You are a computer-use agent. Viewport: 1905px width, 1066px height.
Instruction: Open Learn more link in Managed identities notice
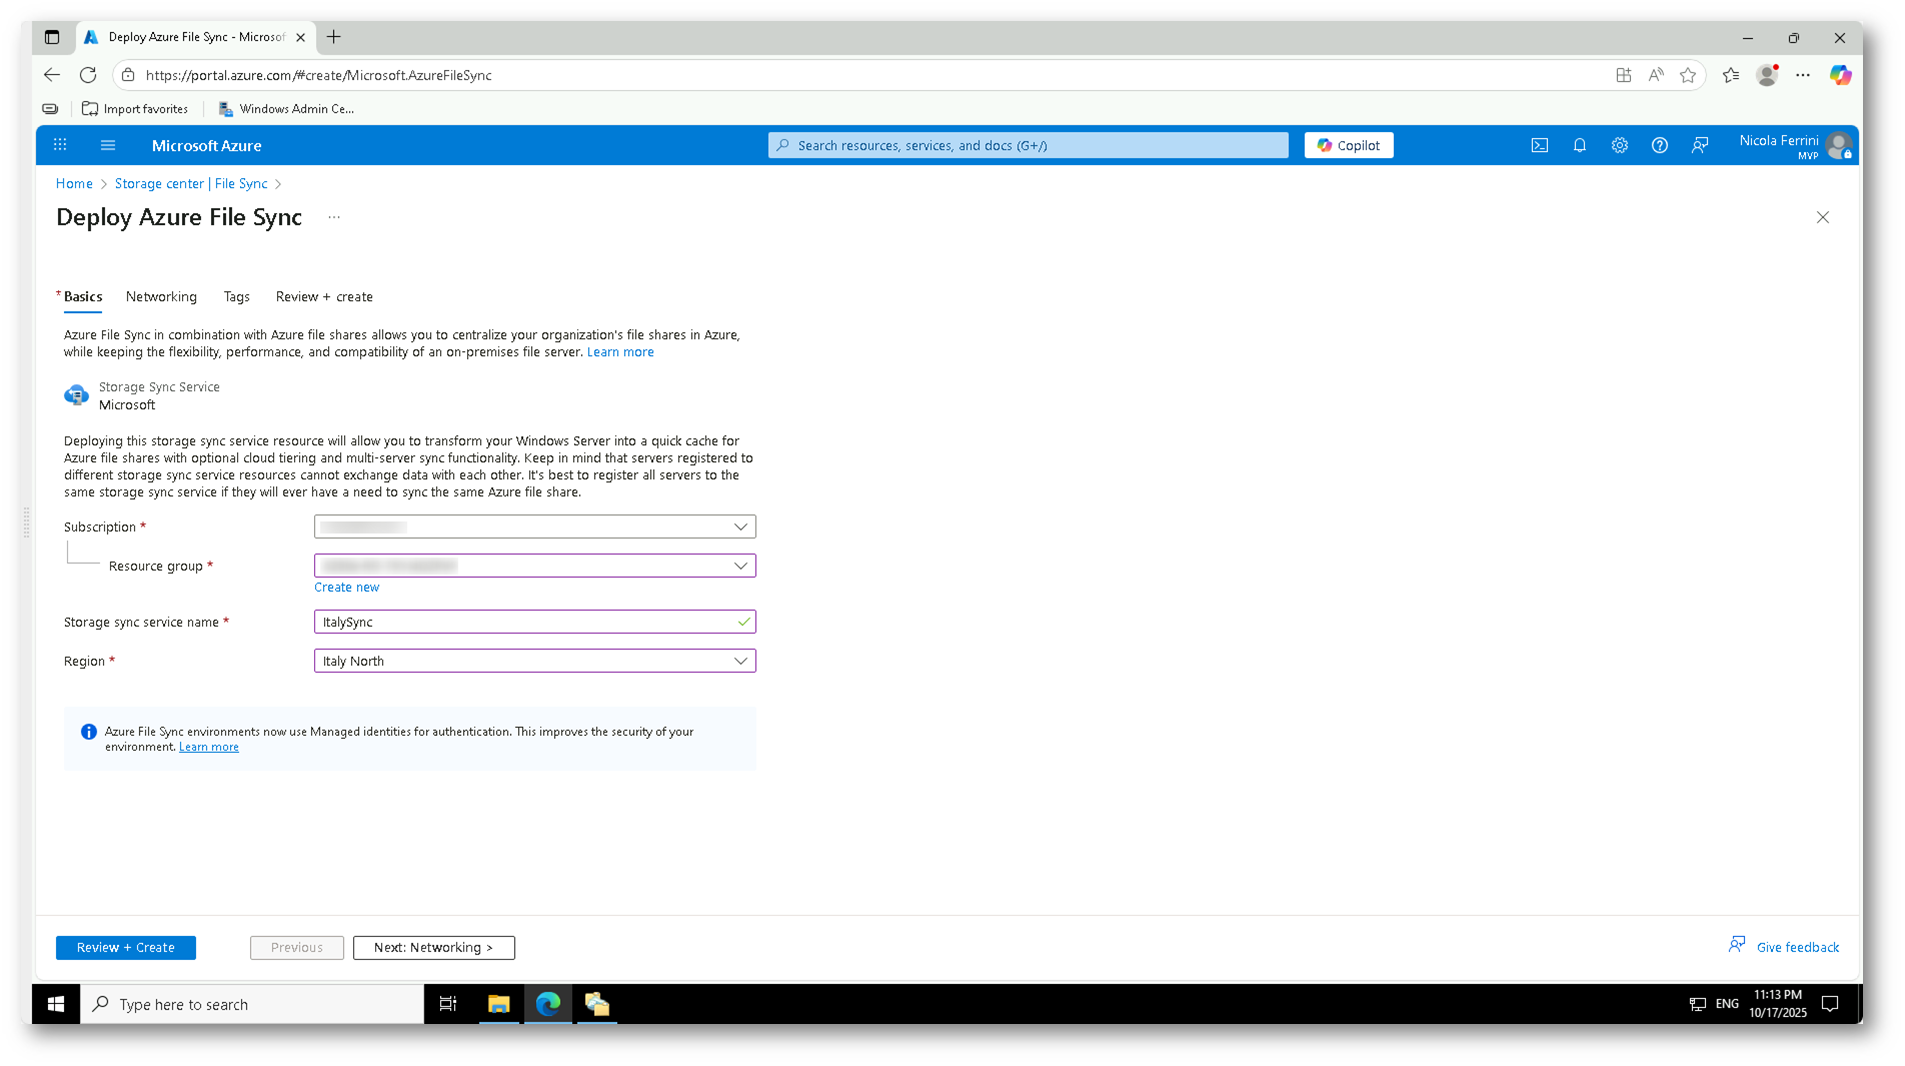pos(209,747)
